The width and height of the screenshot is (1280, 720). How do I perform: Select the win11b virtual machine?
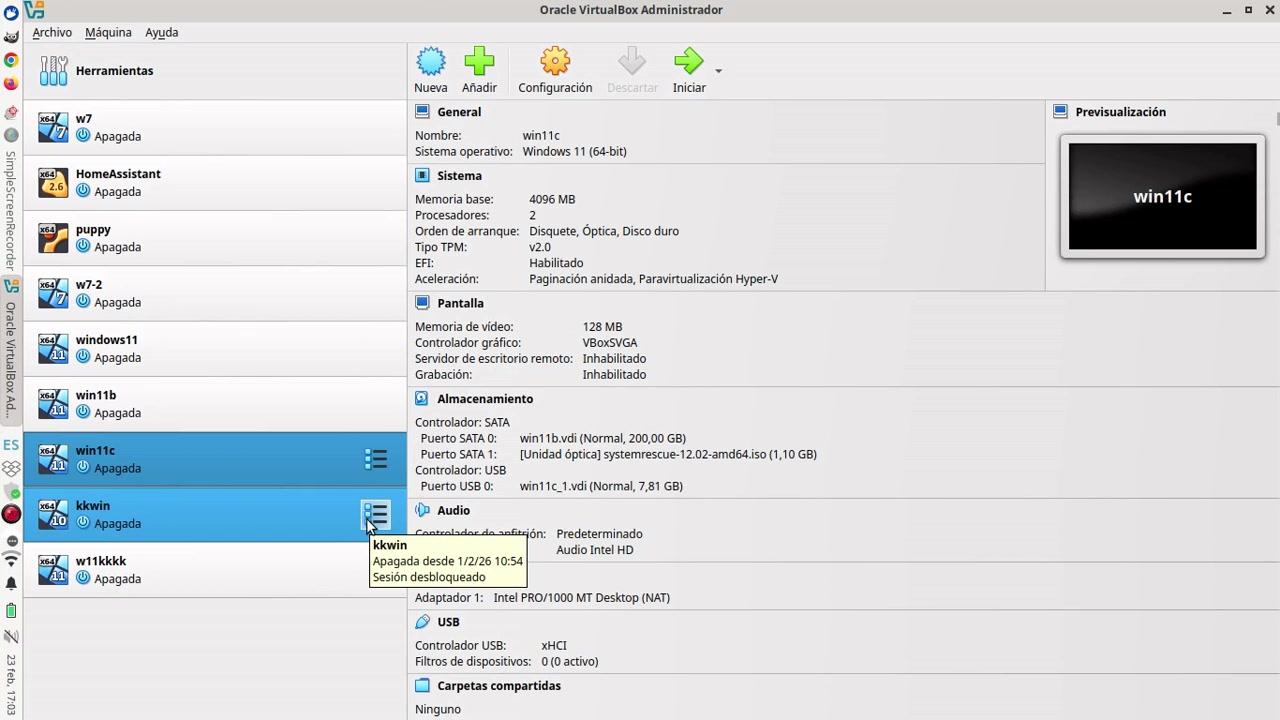coord(215,404)
